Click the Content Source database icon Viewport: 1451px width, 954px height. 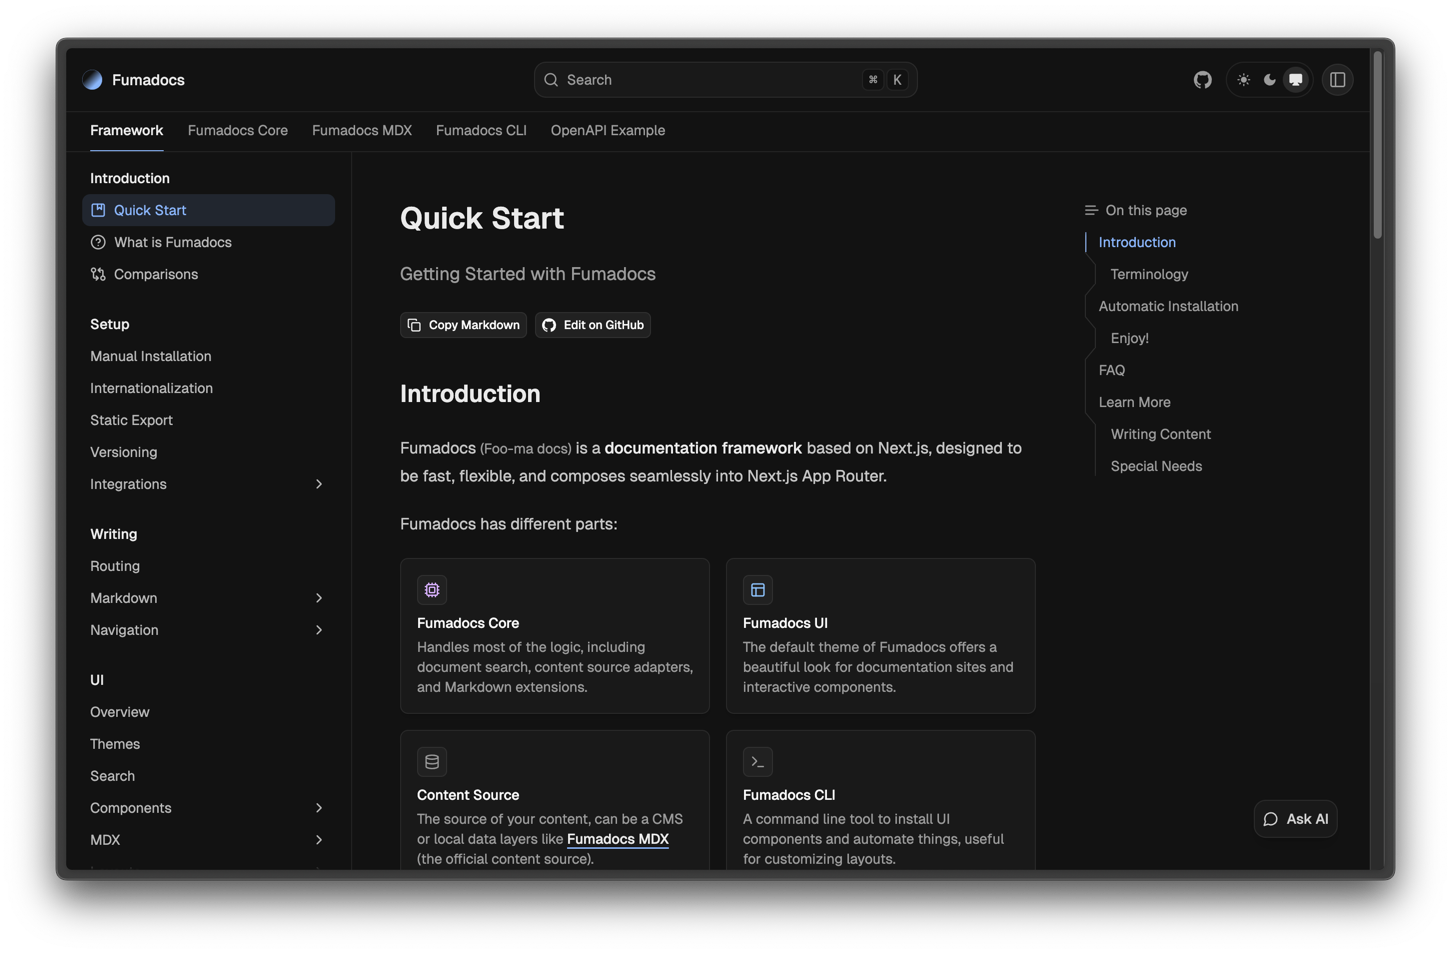pos(432,762)
